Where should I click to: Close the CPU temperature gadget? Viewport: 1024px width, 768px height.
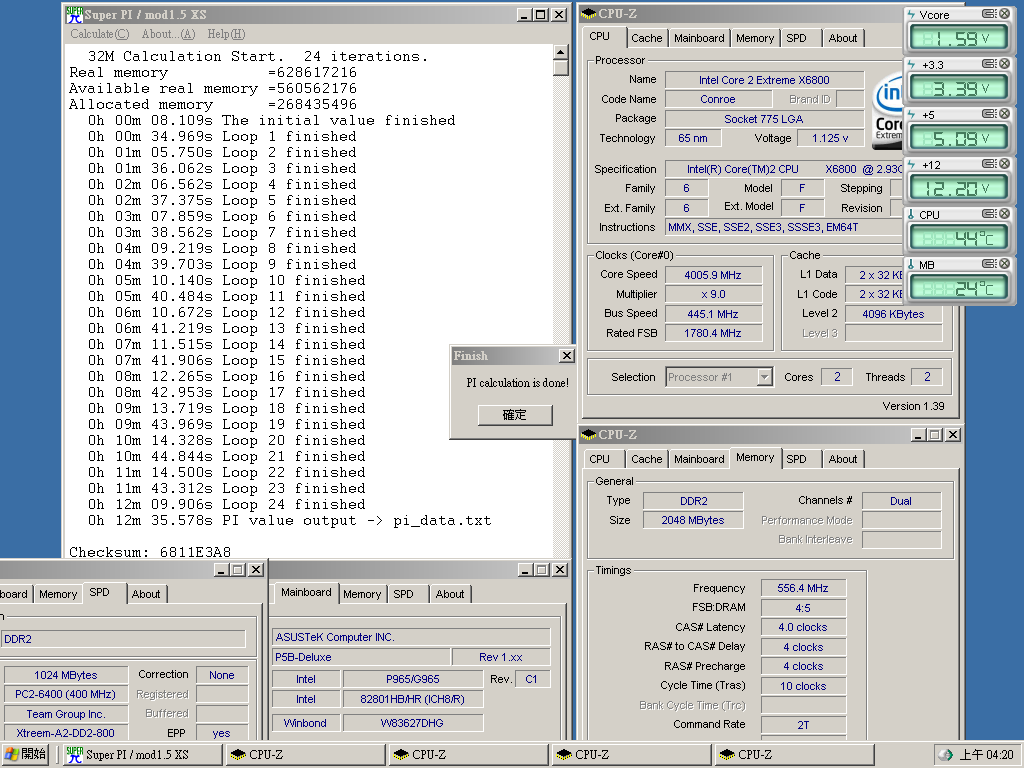pos(1004,214)
